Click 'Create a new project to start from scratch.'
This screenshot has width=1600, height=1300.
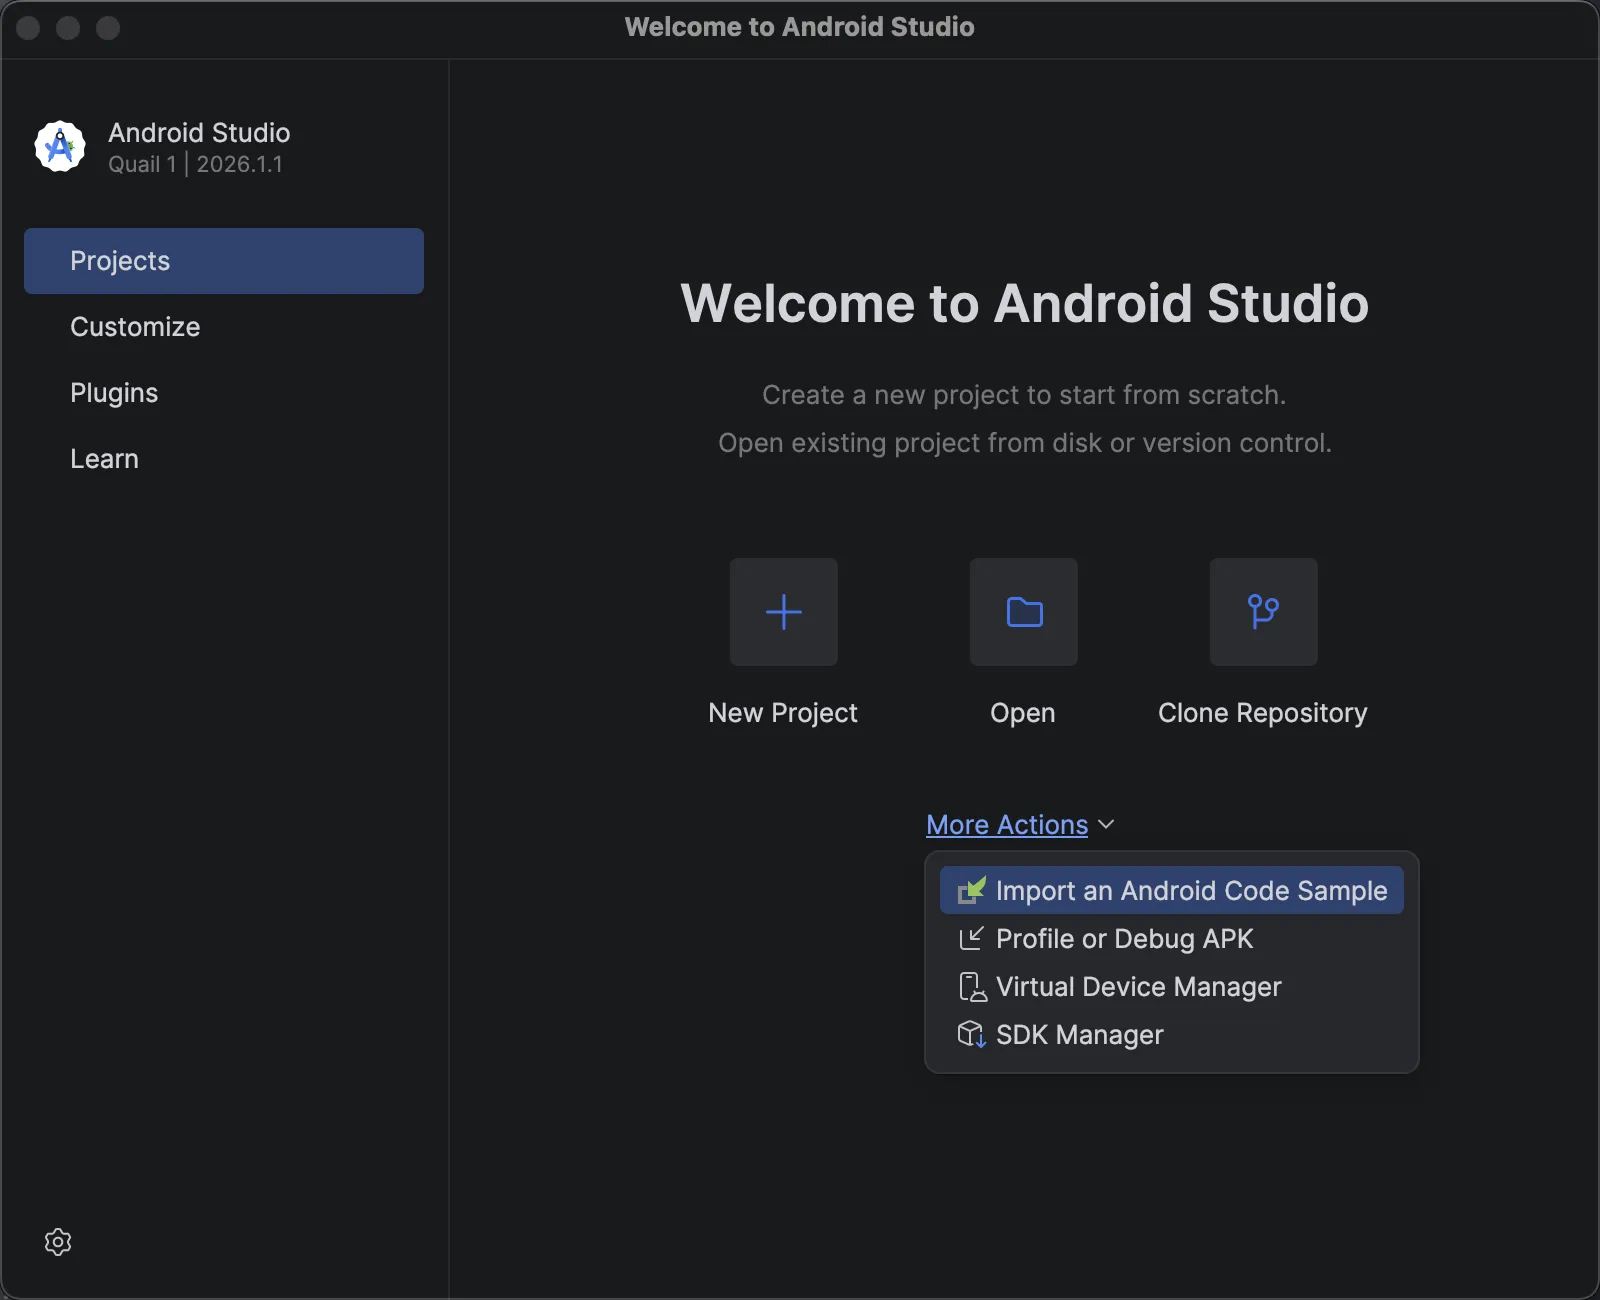[1024, 395]
